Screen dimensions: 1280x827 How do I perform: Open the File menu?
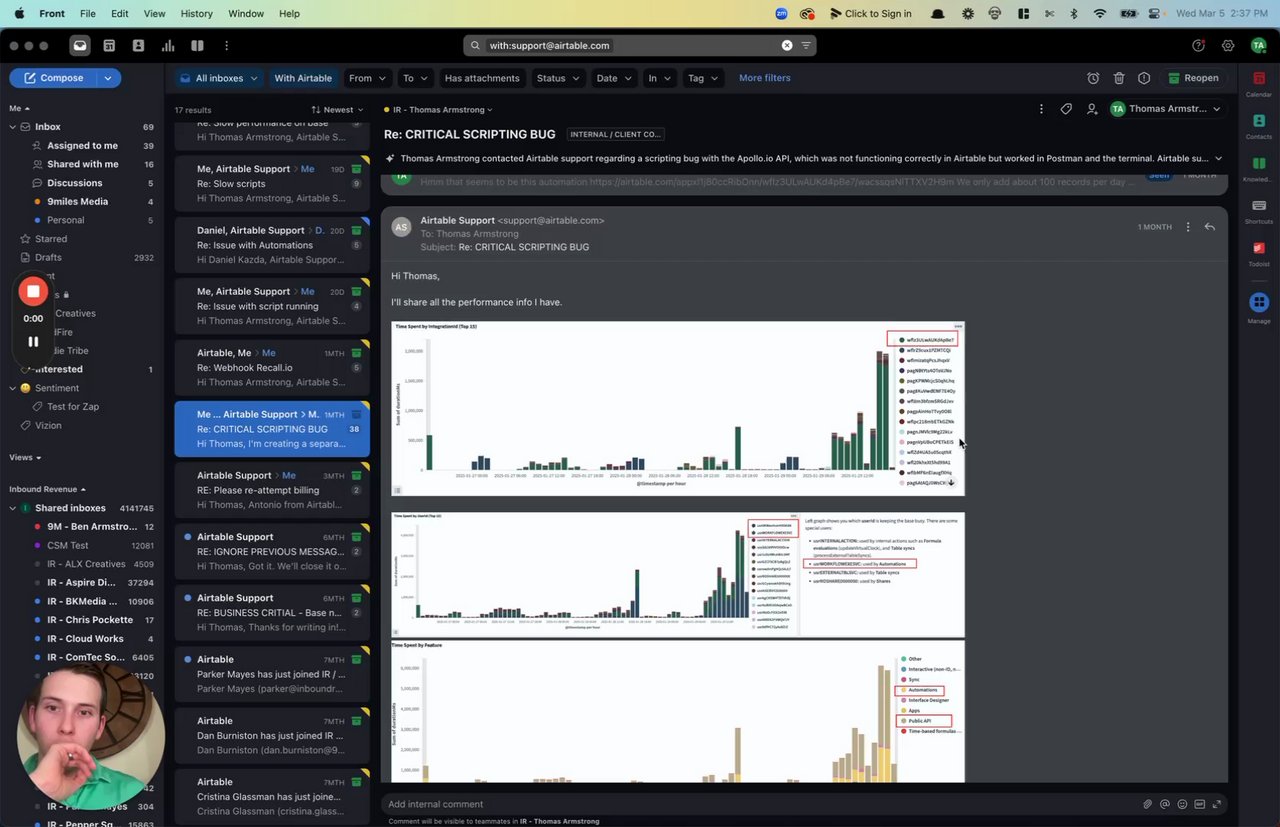[87, 14]
